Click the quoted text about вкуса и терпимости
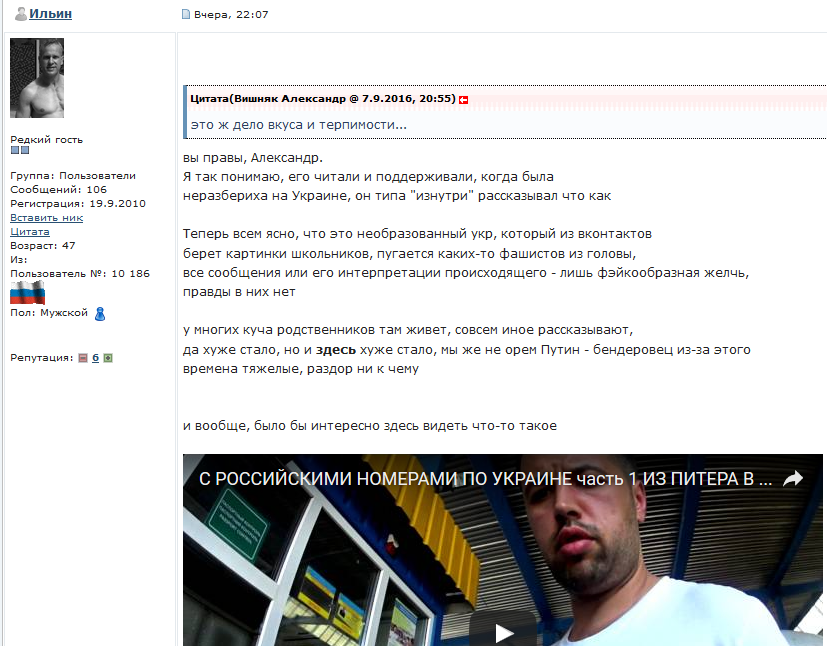This screenshot has width=827, height=646. click(x=299, y=125)
